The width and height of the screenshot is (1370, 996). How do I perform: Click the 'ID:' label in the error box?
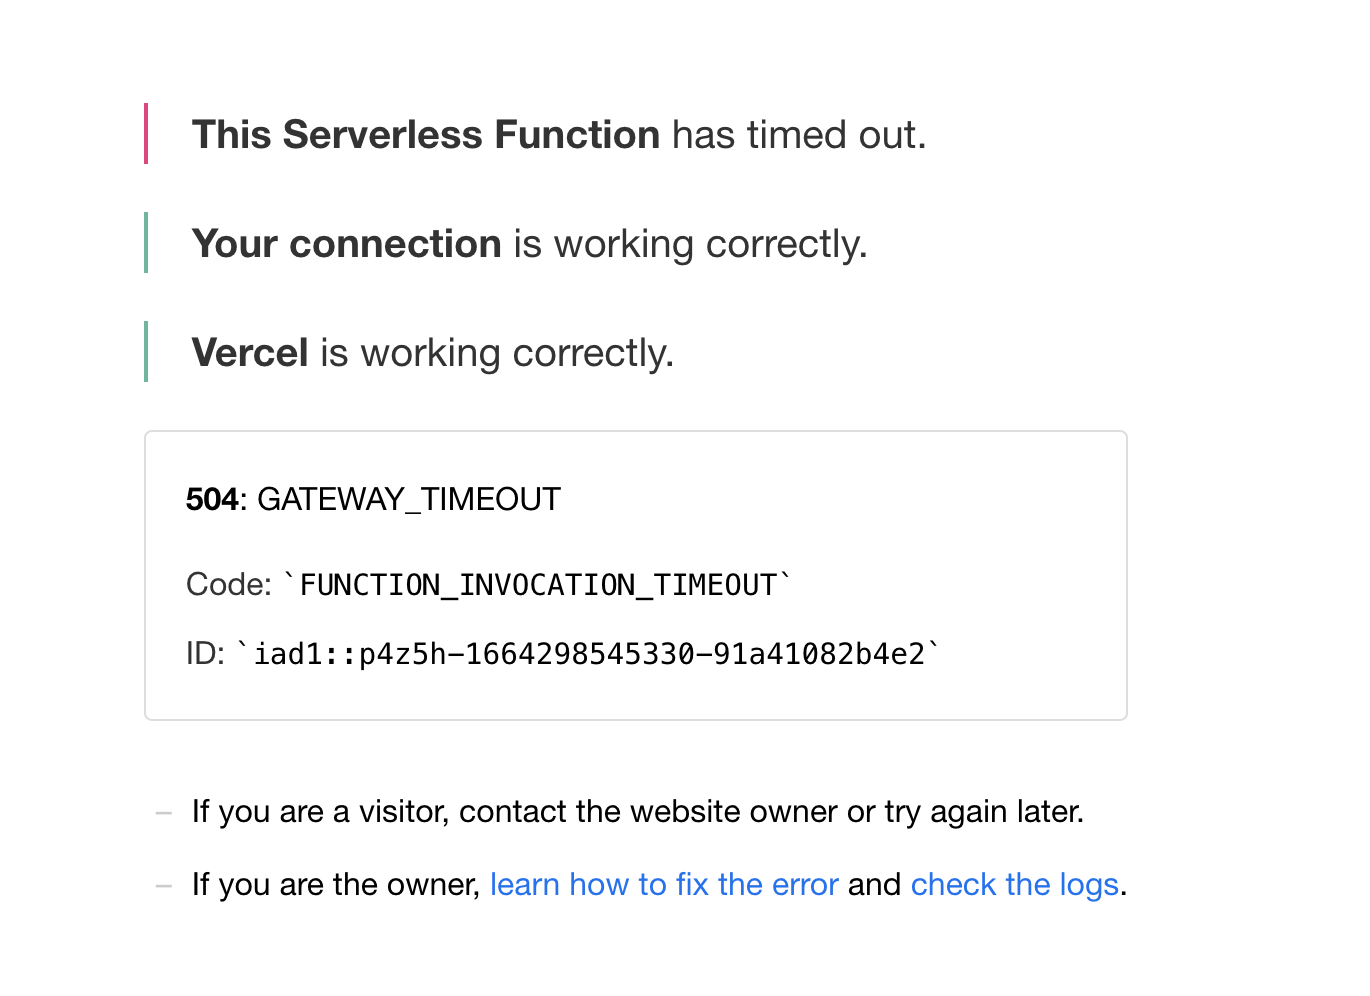point(205,652)
